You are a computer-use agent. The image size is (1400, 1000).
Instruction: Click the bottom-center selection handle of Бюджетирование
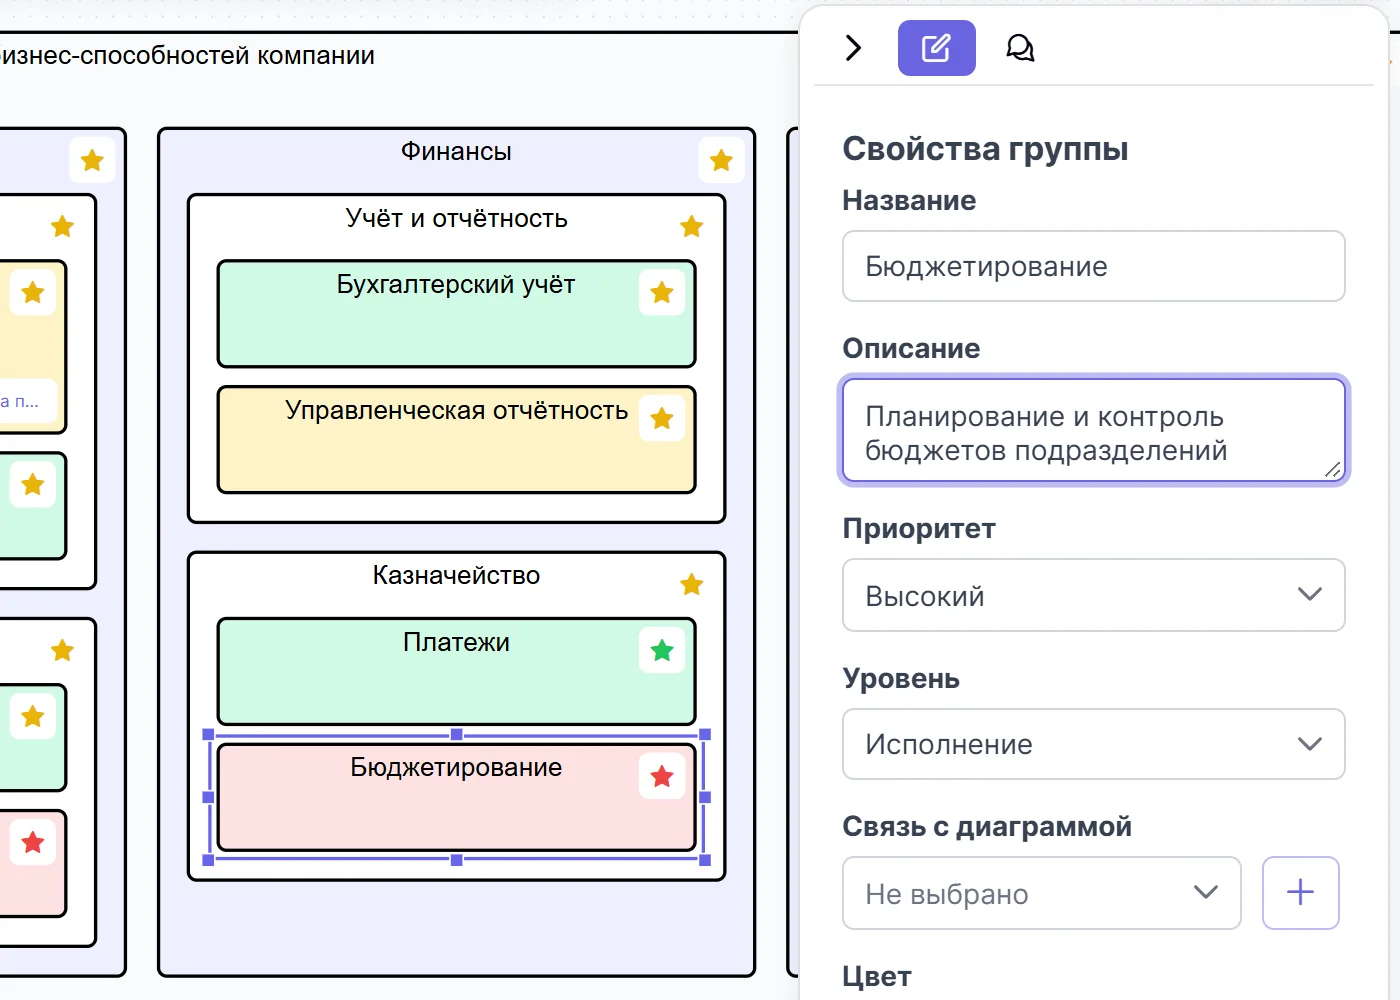tap(456, 860)
